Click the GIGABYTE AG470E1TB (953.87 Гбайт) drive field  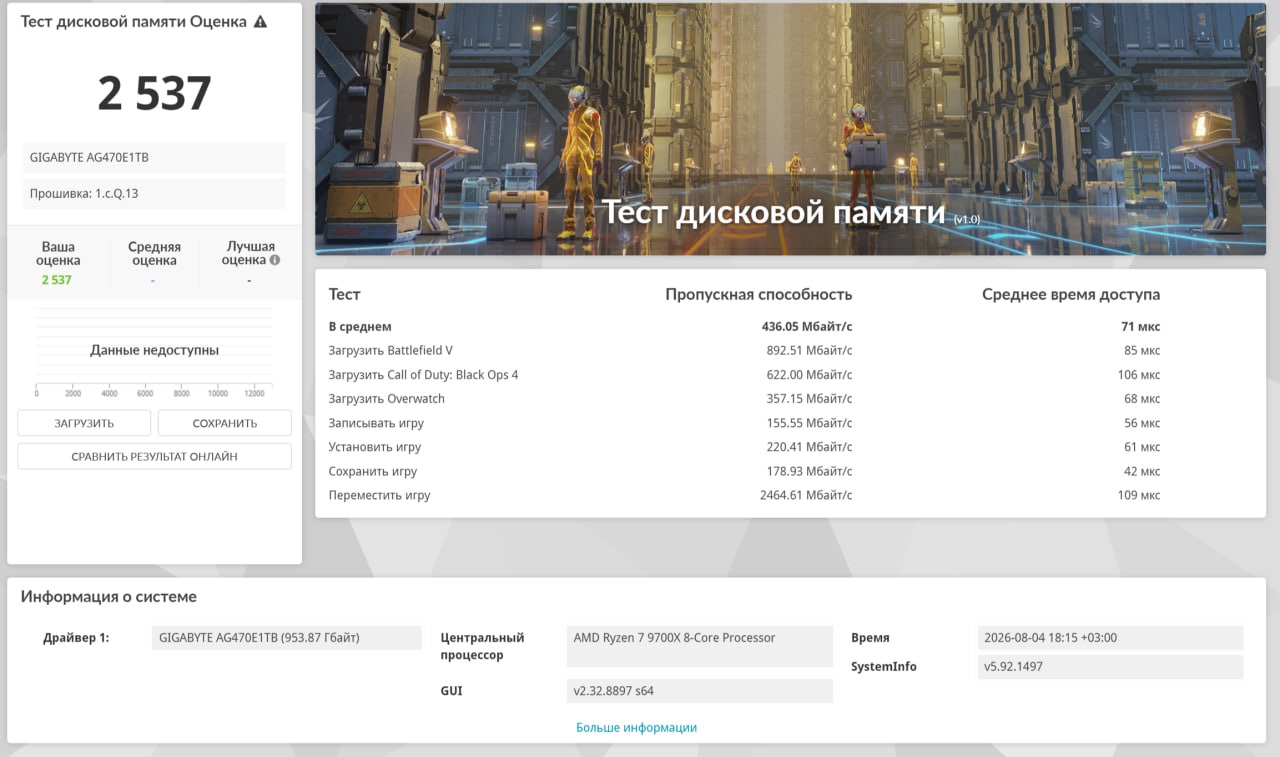[x=287, y=638]
